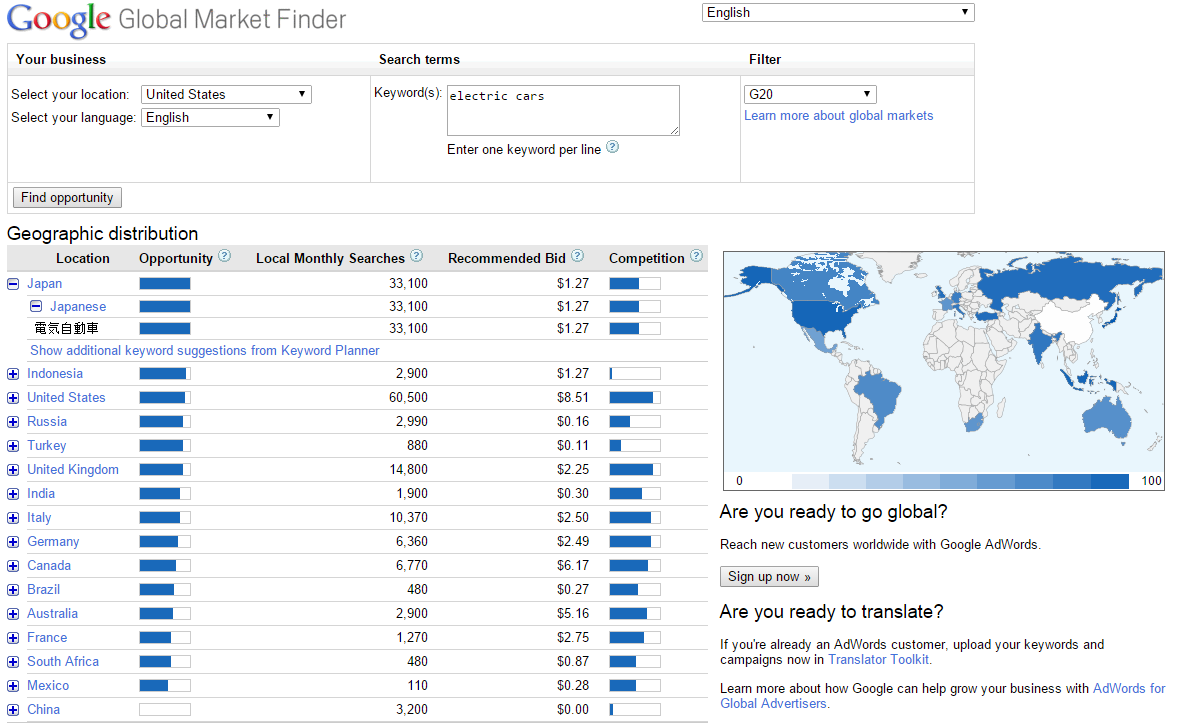The height and width of the screenshot is (723, 1183).
Task: Click the Find opportunity button
Action: pos(67,198)
